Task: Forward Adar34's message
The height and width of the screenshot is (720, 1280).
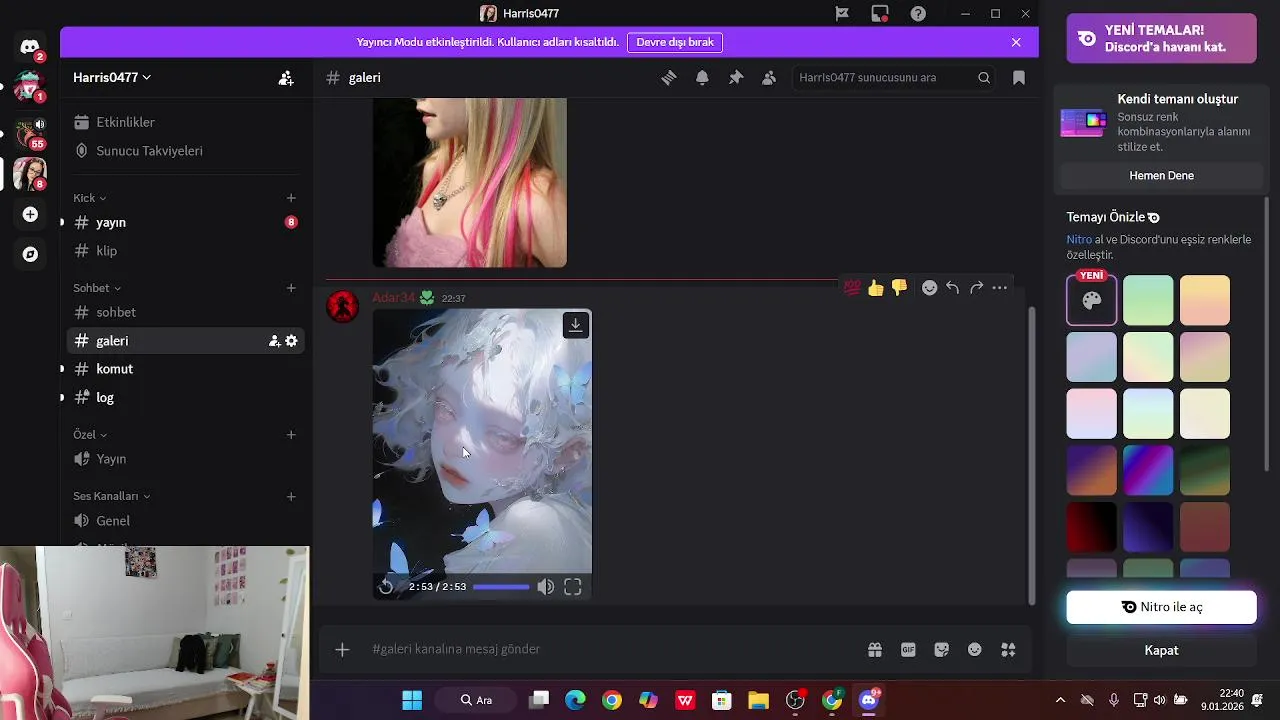Action: [976, 288]
